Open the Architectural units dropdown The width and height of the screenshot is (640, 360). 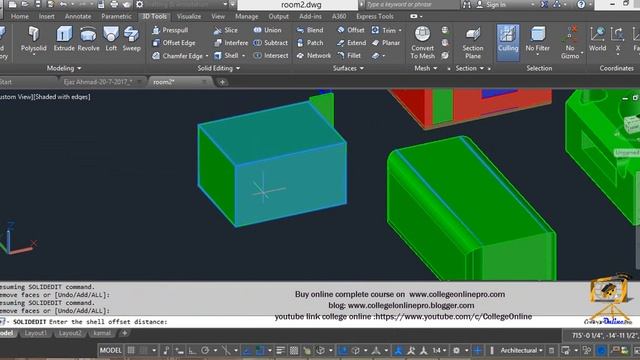point(522,350)
